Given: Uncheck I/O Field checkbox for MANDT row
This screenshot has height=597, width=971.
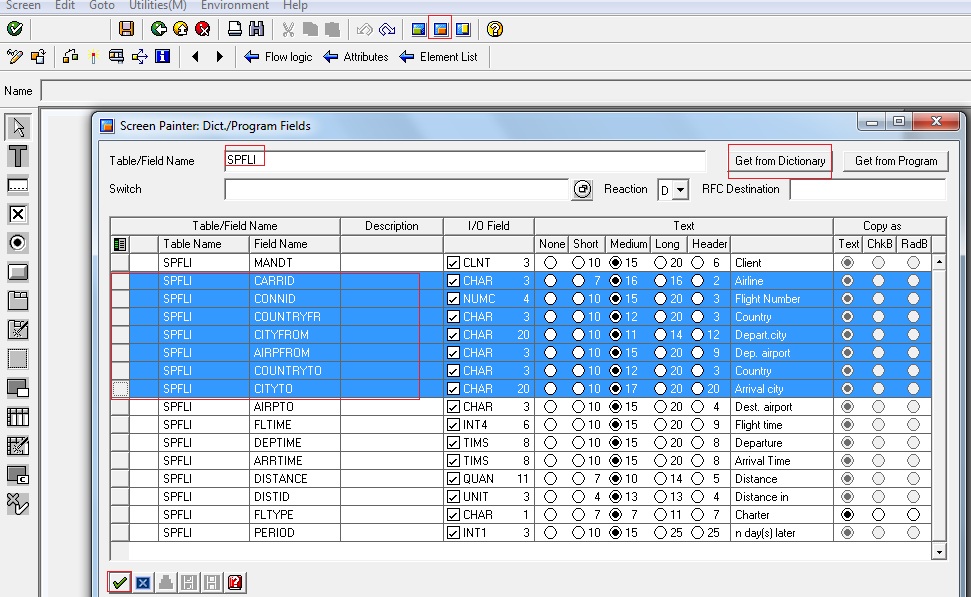Looking at the screenshot, I should 453,263.
